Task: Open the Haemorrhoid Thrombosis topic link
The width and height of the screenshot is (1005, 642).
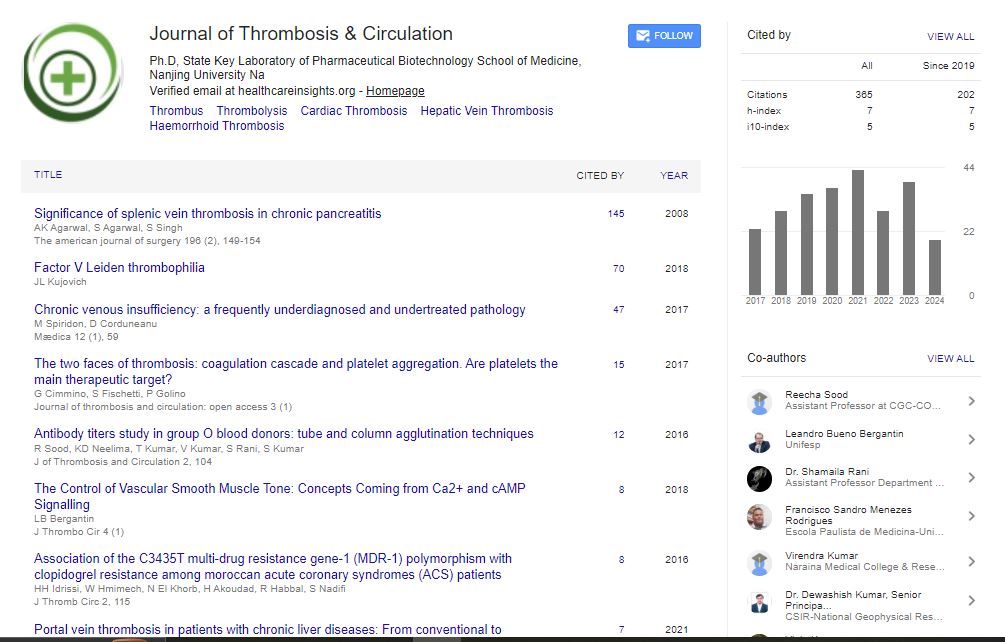Action: tap(217, 126)
